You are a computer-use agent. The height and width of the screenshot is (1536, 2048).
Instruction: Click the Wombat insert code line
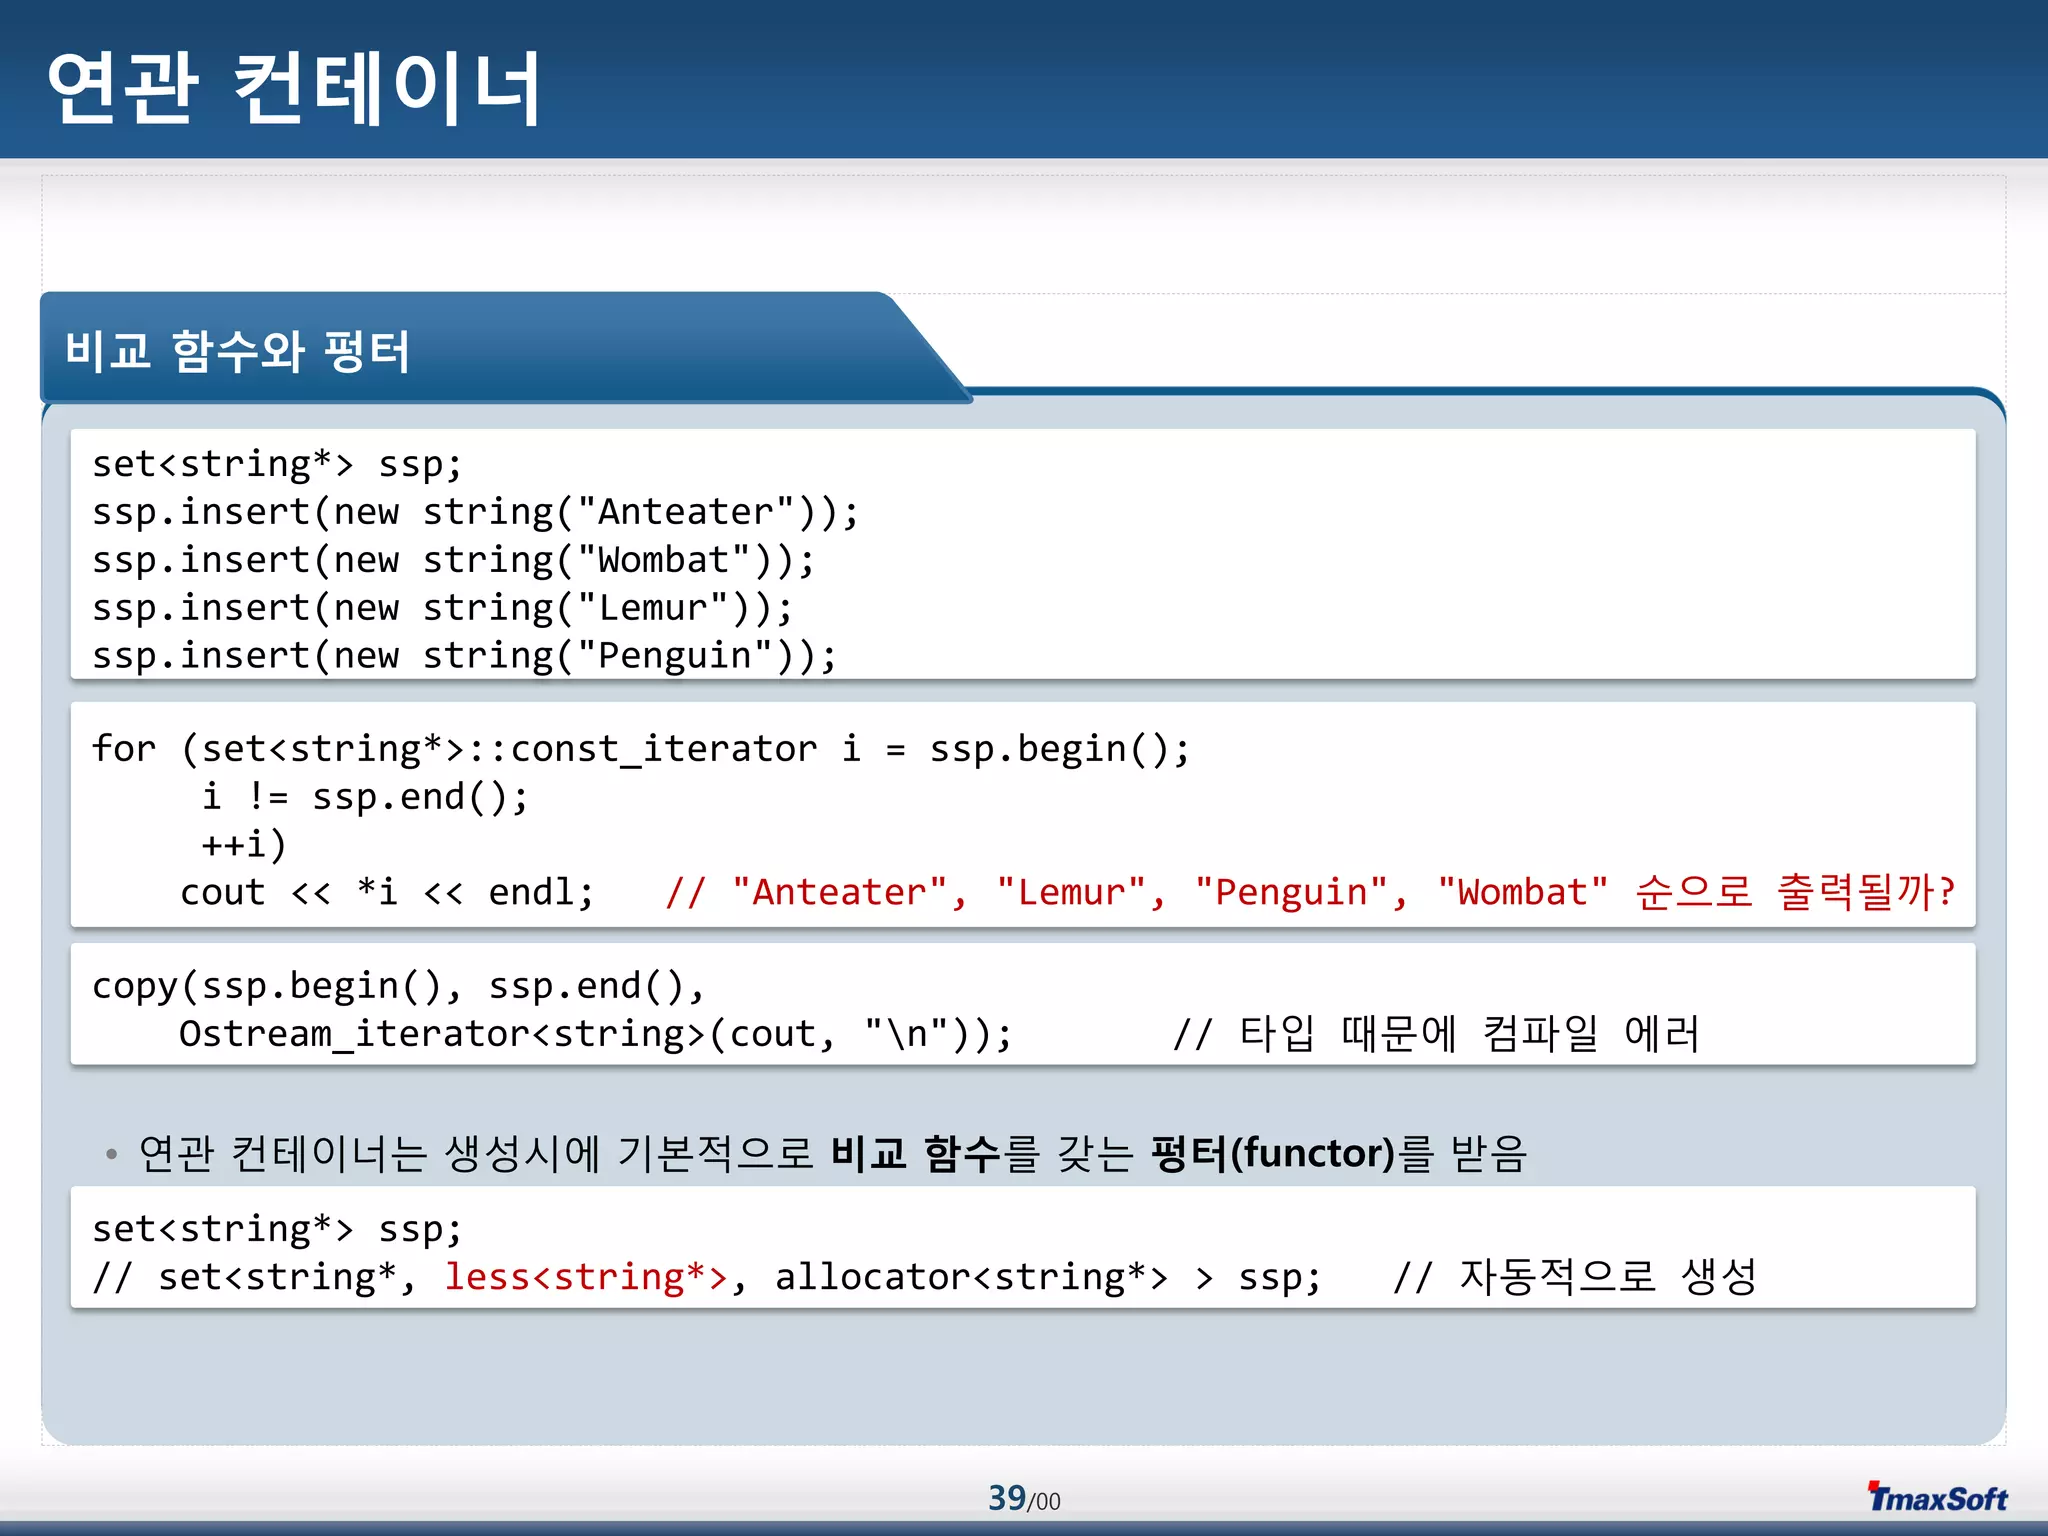tap(453, 561)
